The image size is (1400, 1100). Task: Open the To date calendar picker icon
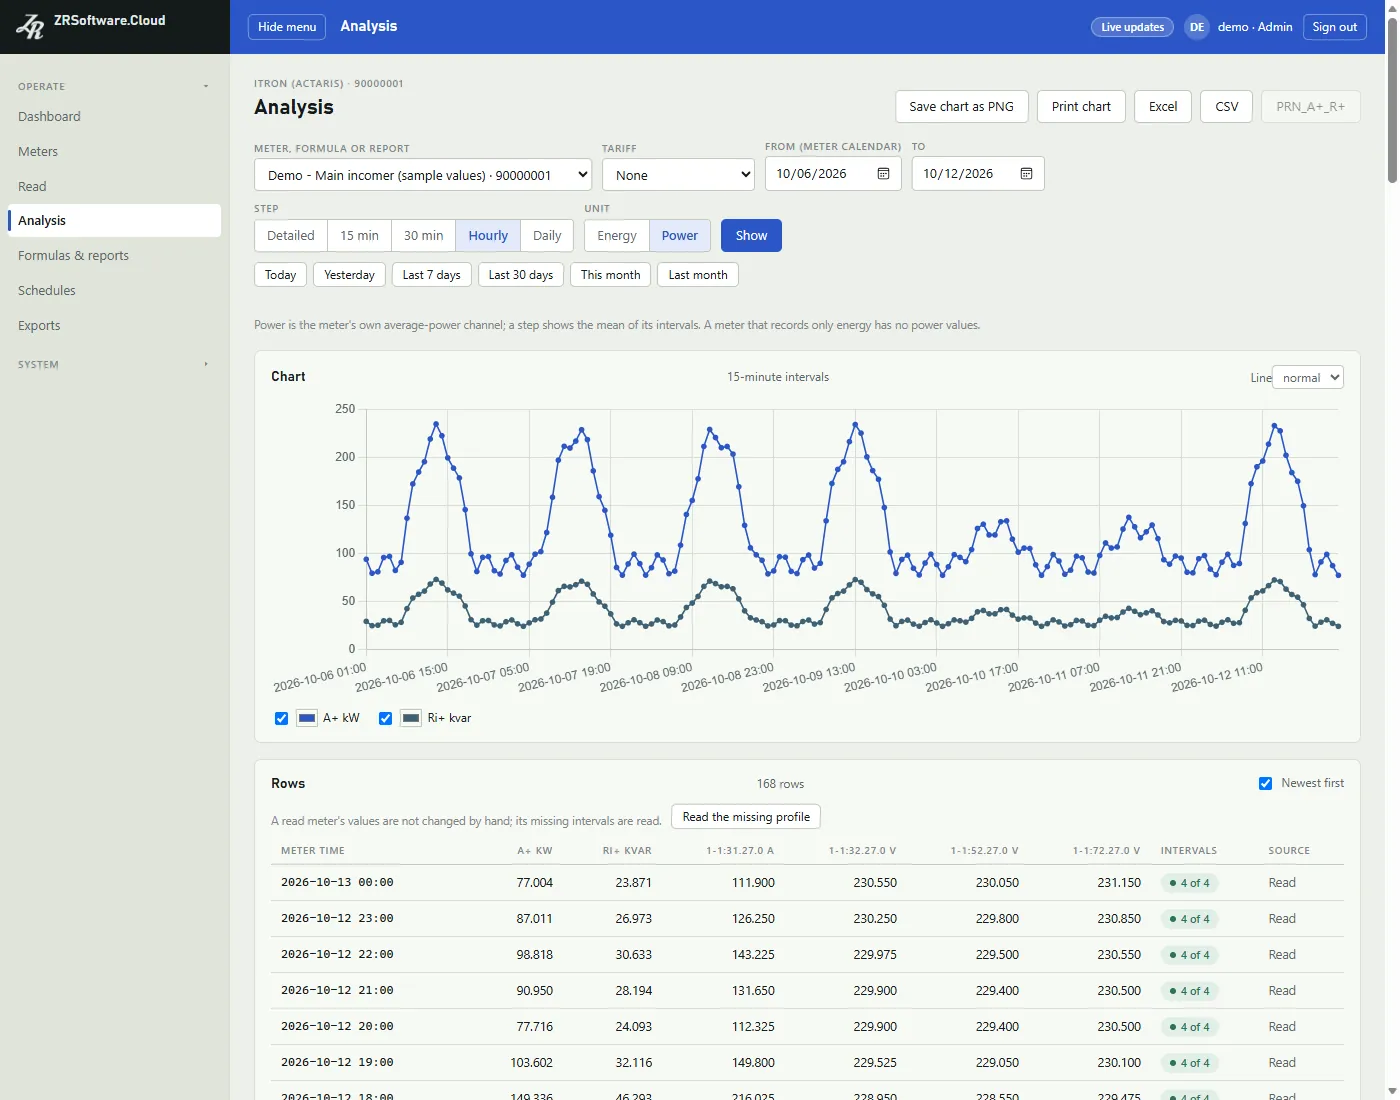[x=1026, y=174]
